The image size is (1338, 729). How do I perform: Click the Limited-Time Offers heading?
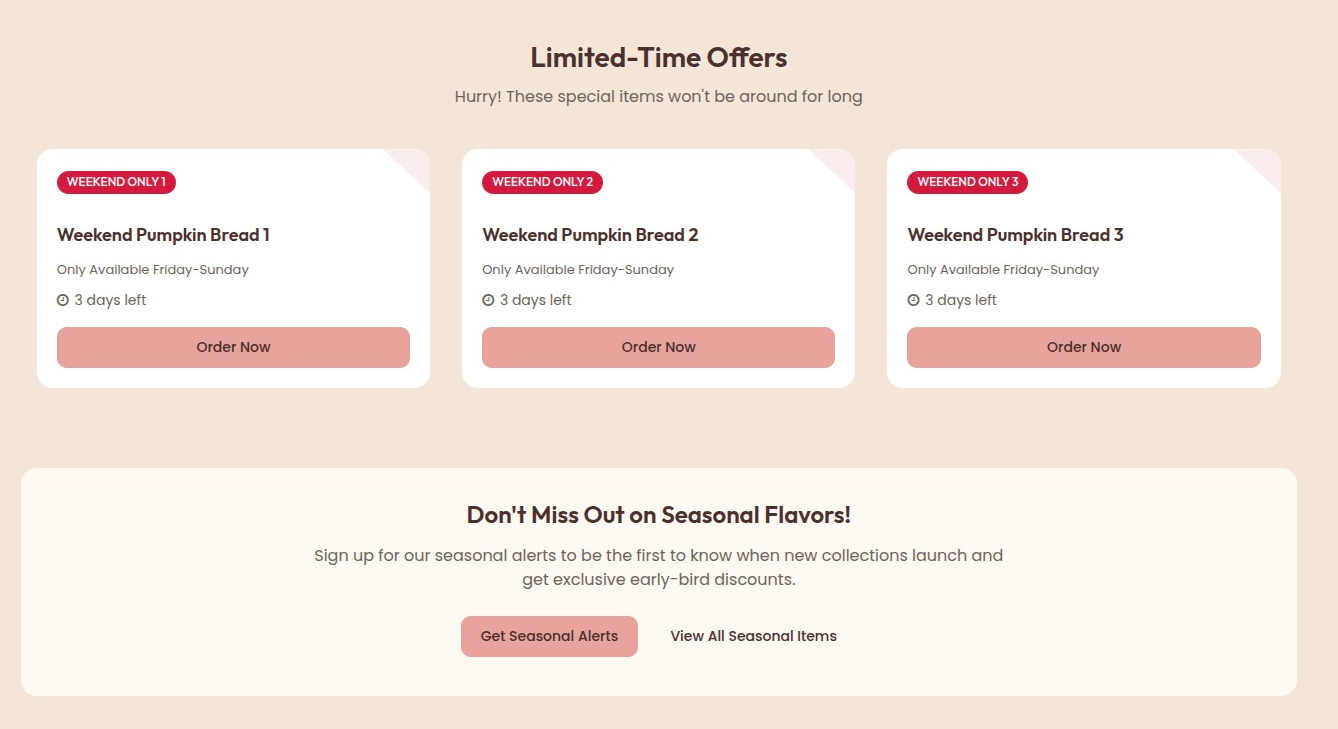point(659,57)
